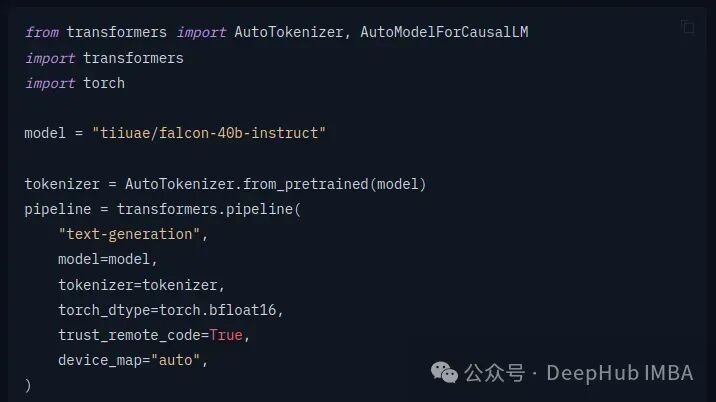
Task: Click the copy code icon
Action: point(687,27)
